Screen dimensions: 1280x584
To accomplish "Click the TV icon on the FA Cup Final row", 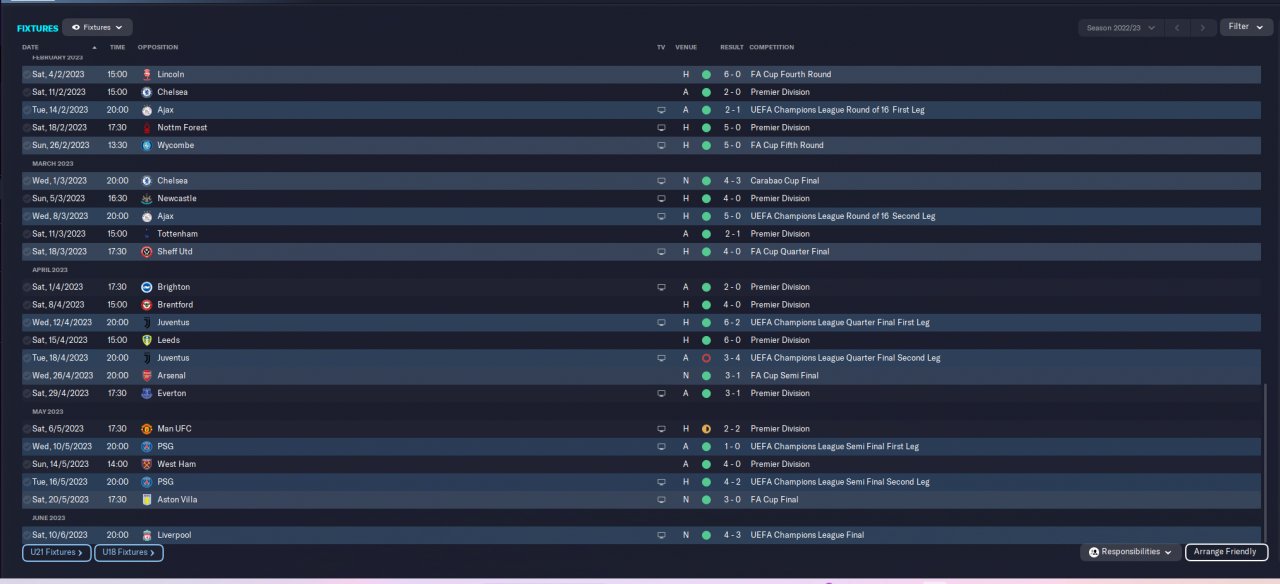I will point(661,500).
